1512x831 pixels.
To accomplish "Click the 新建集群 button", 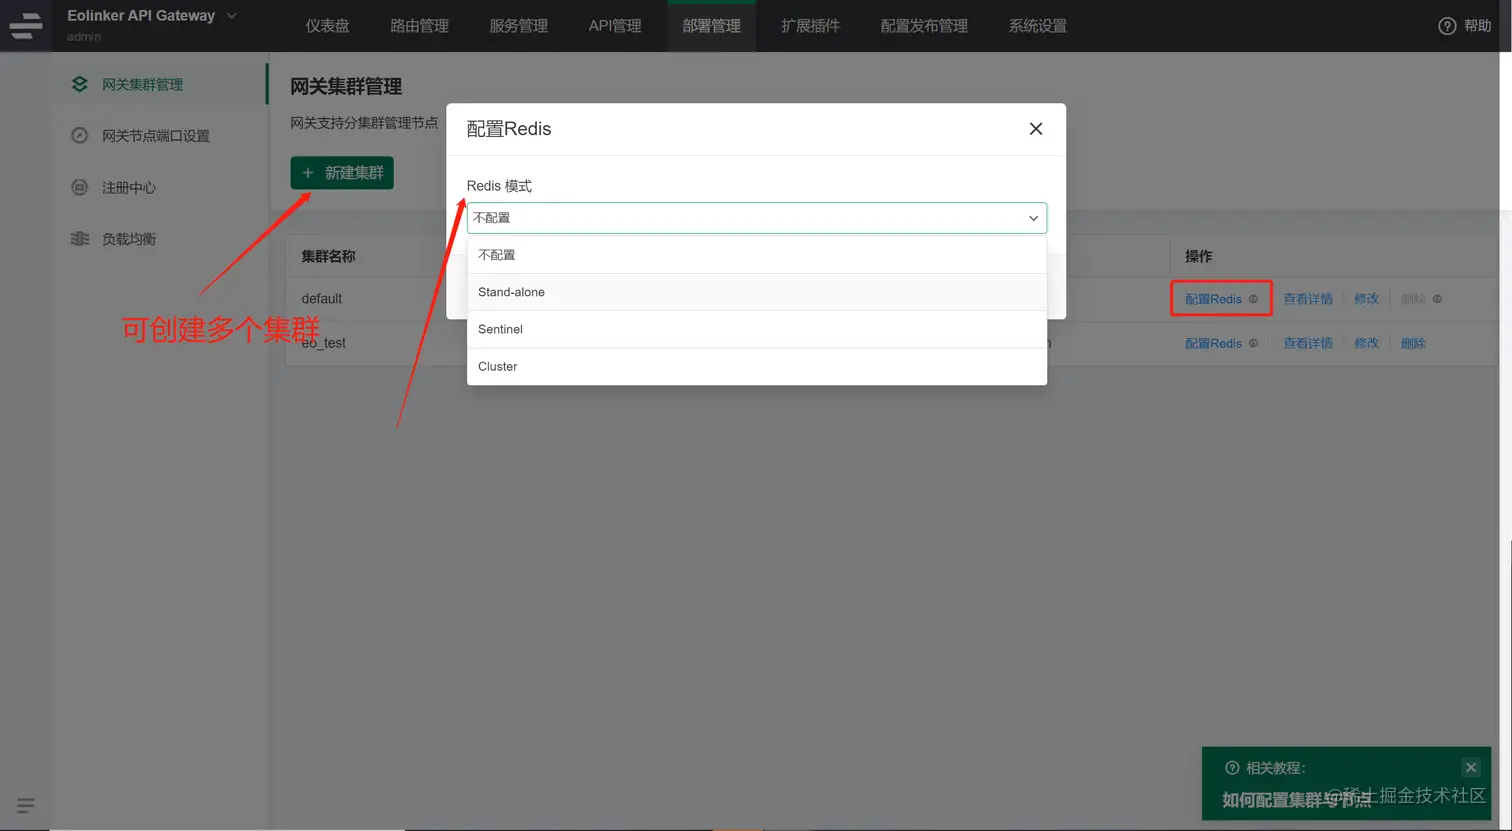I will click(x=342, y=172).
